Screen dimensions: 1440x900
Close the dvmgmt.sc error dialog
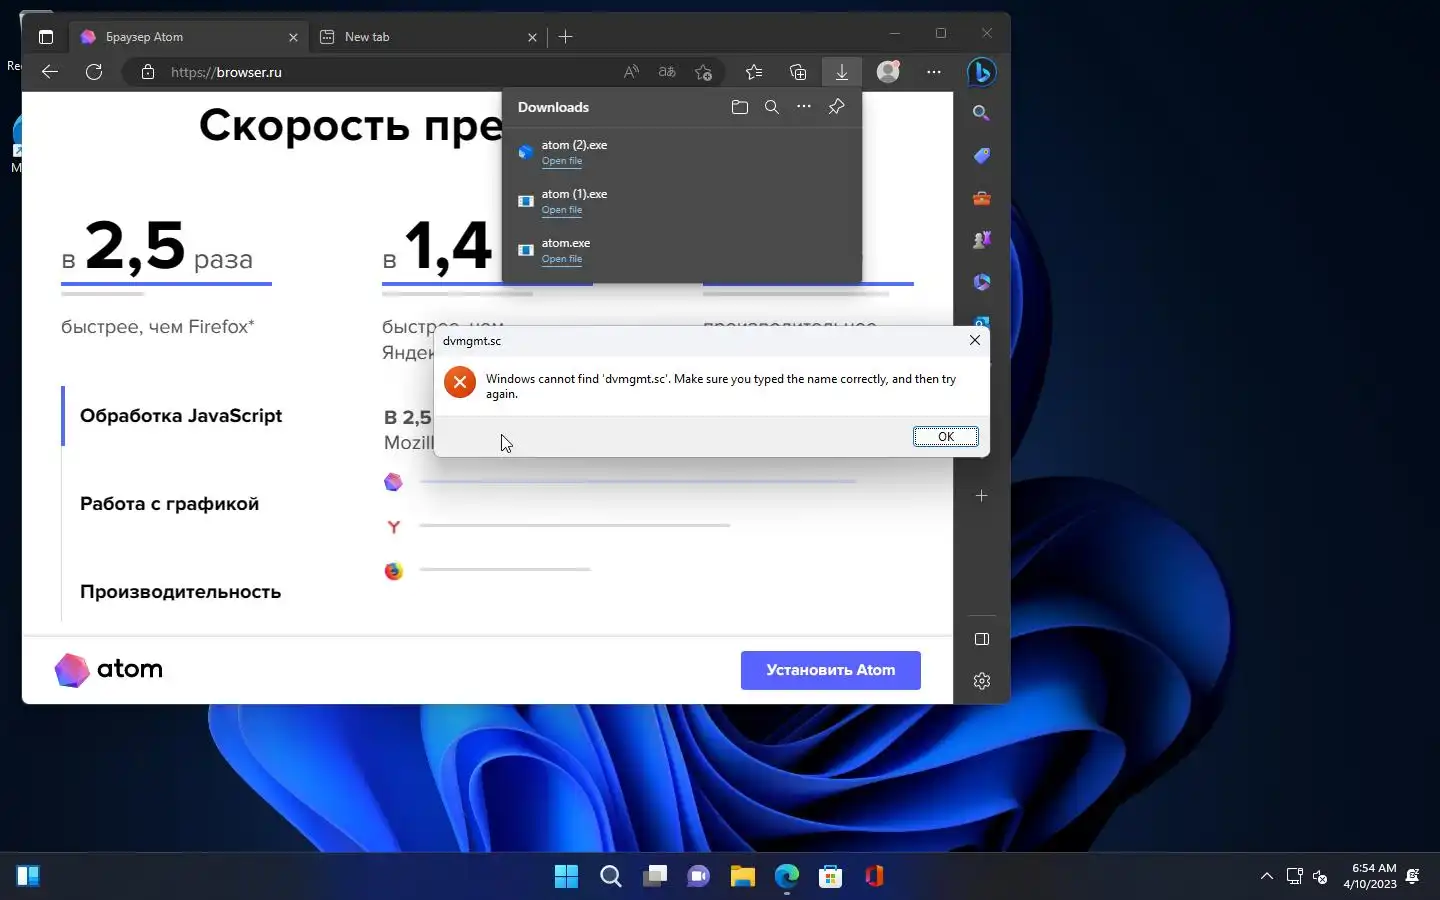975,340
